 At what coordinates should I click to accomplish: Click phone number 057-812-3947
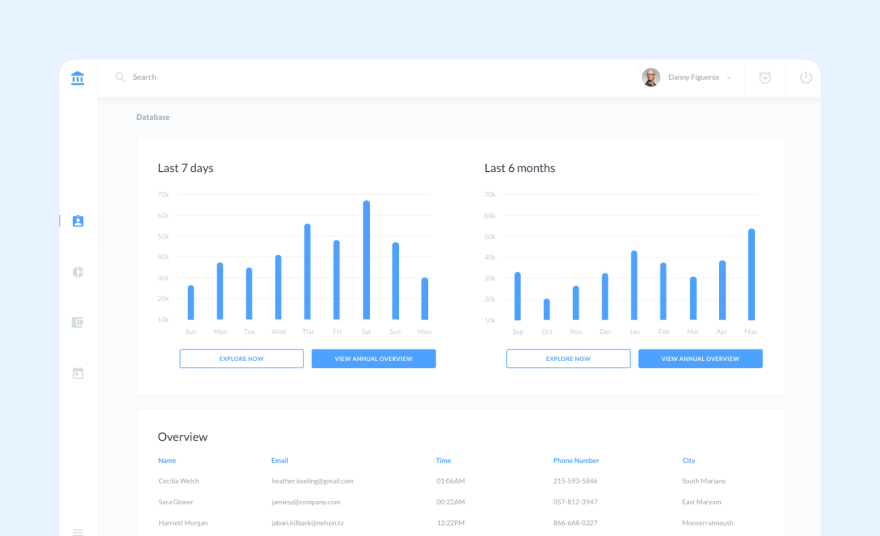[x=575, y=502]
